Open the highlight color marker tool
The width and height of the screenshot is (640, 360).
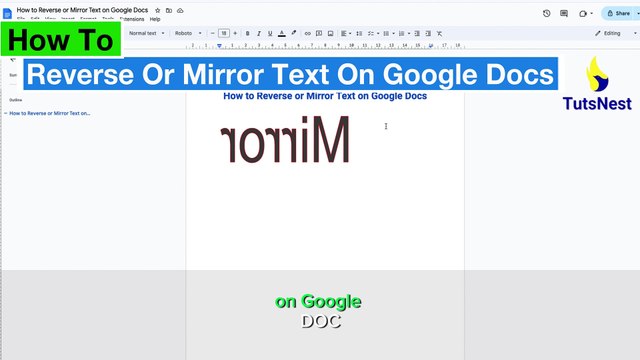point(293,33)
